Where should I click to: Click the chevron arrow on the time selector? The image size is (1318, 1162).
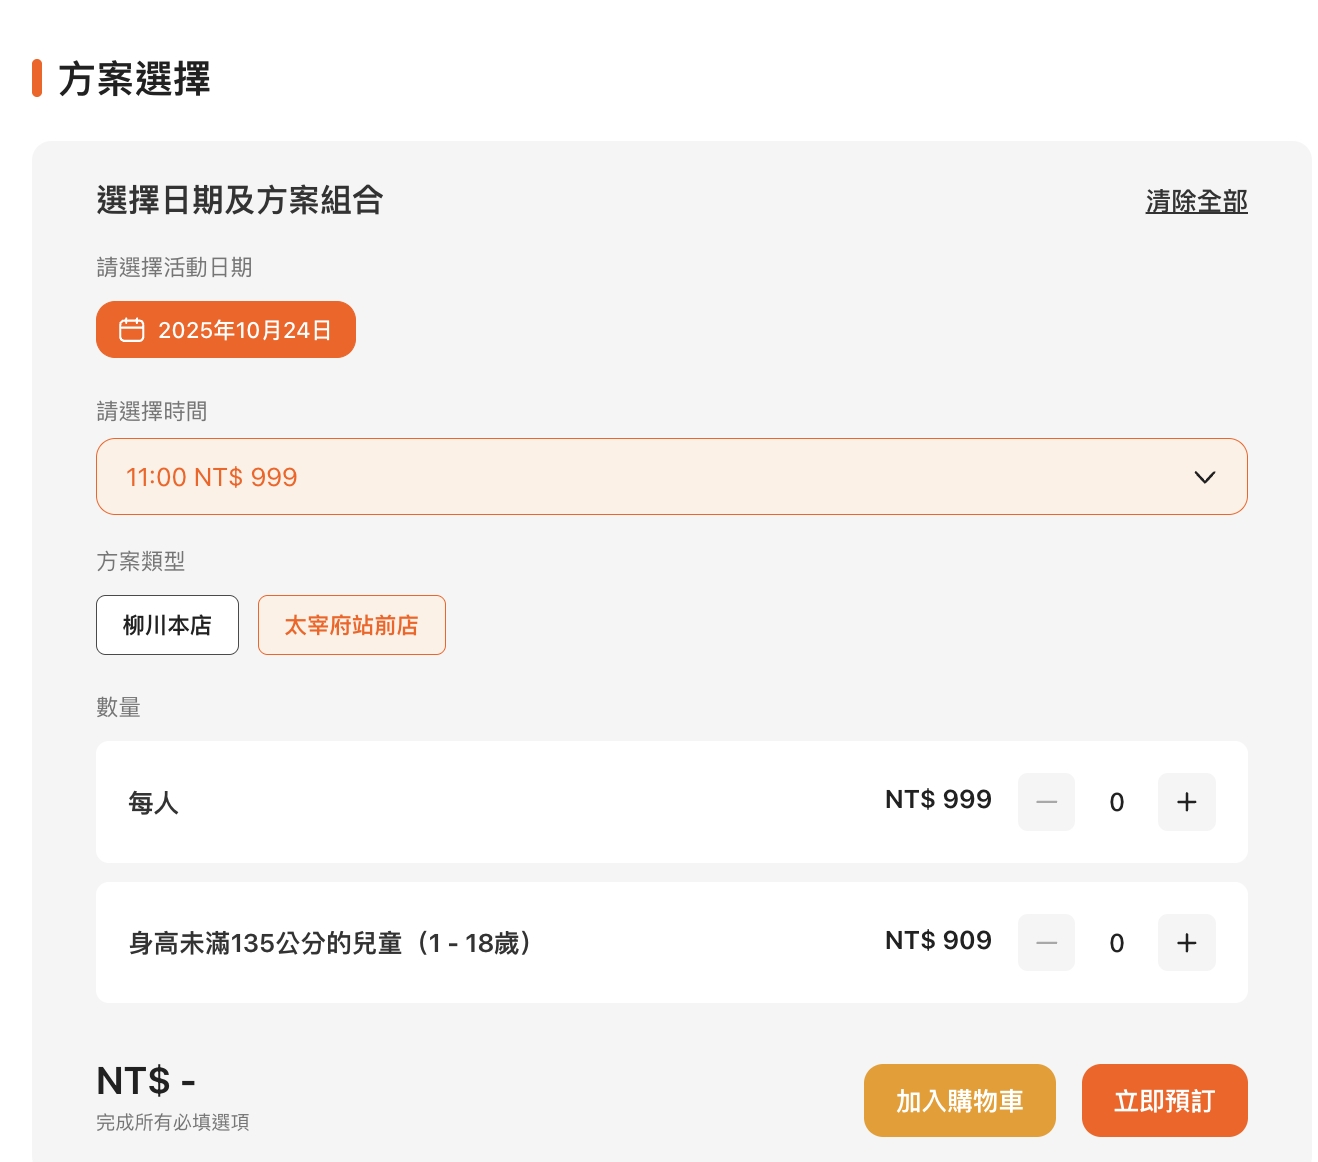pyautogui.click(x=1204, y=477)
